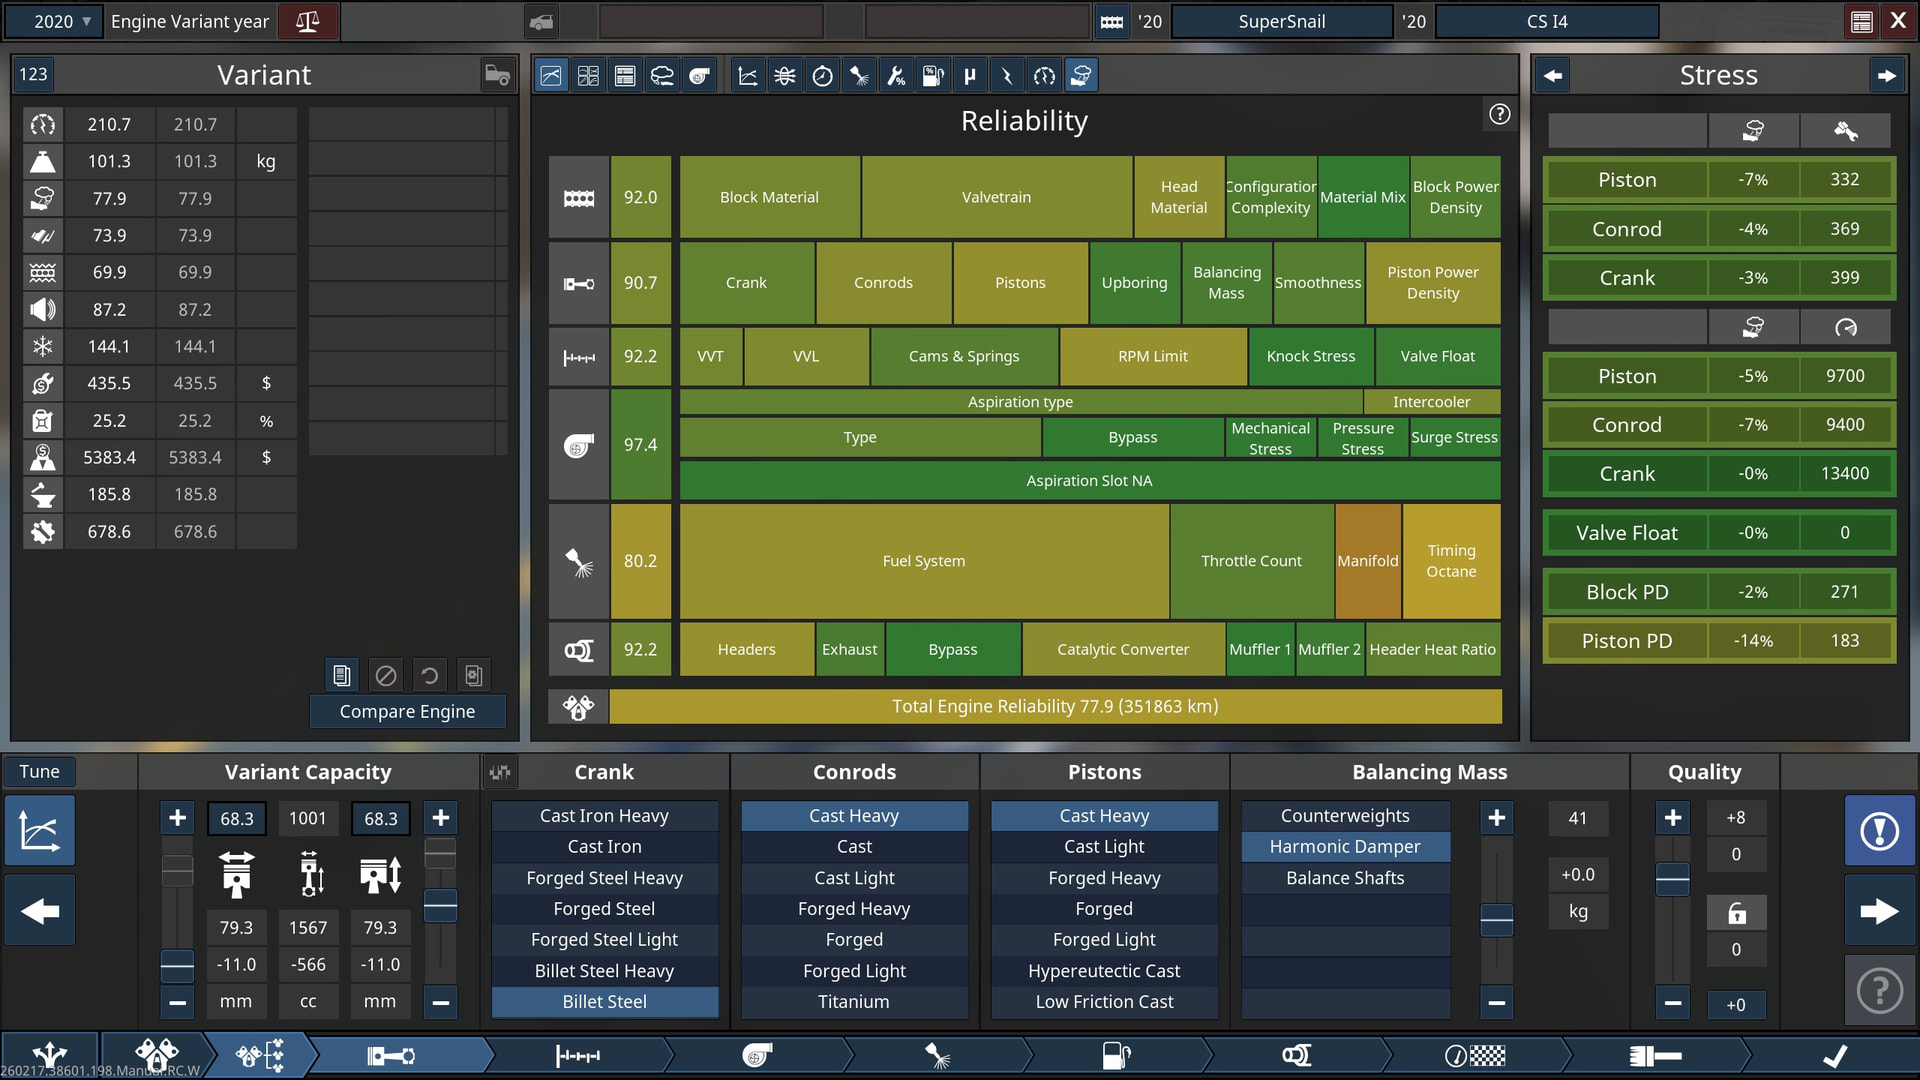Image resolution: width=1920 pixels, height=1080 pixels.
Task: Click the balancing mass slider handle
Action: coord(1496,918)
